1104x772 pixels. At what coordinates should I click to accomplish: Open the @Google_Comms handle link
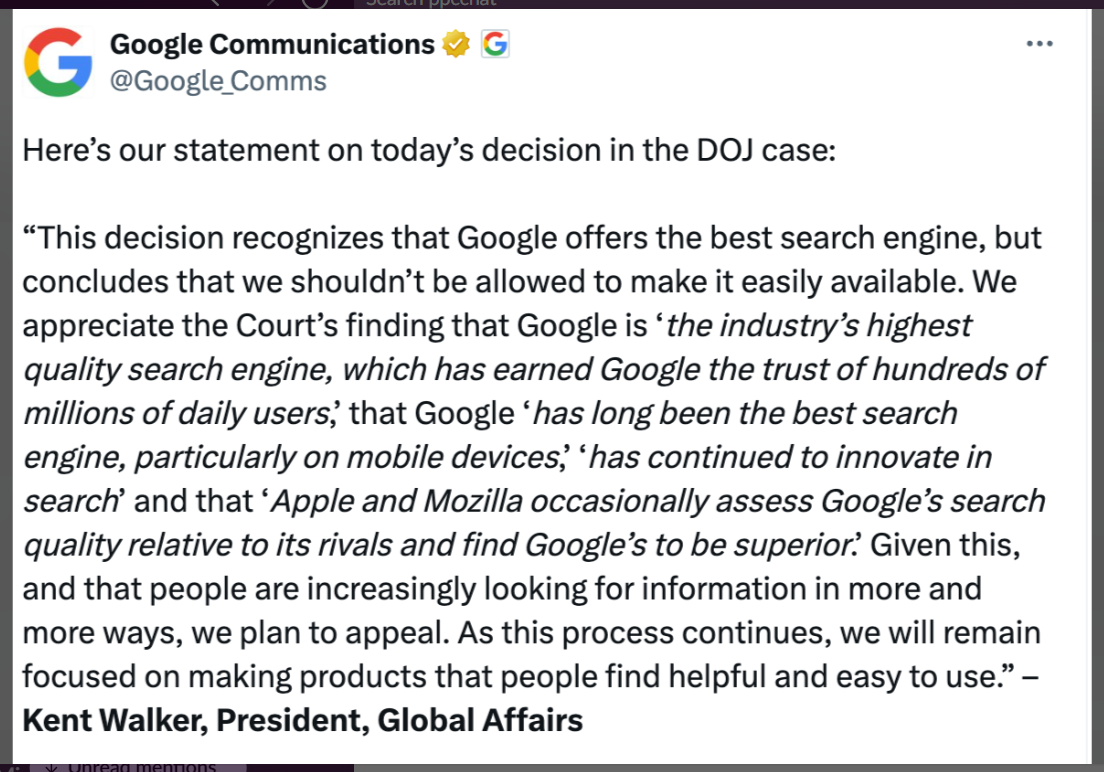(218, 81)
